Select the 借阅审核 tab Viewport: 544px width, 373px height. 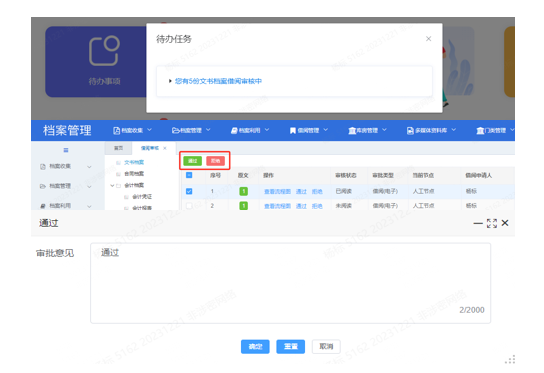click(x=150, y=148)
